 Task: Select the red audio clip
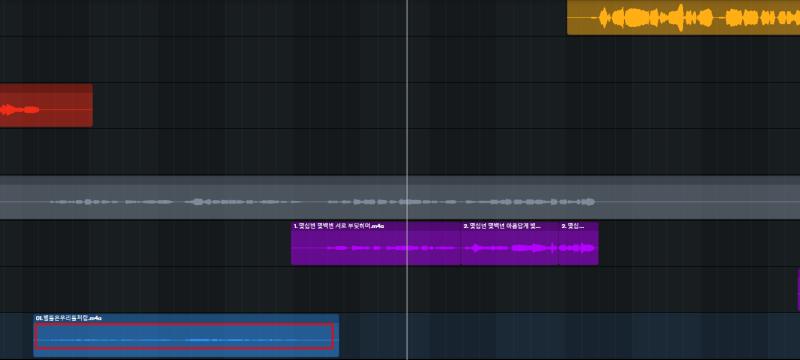[46, 106]
